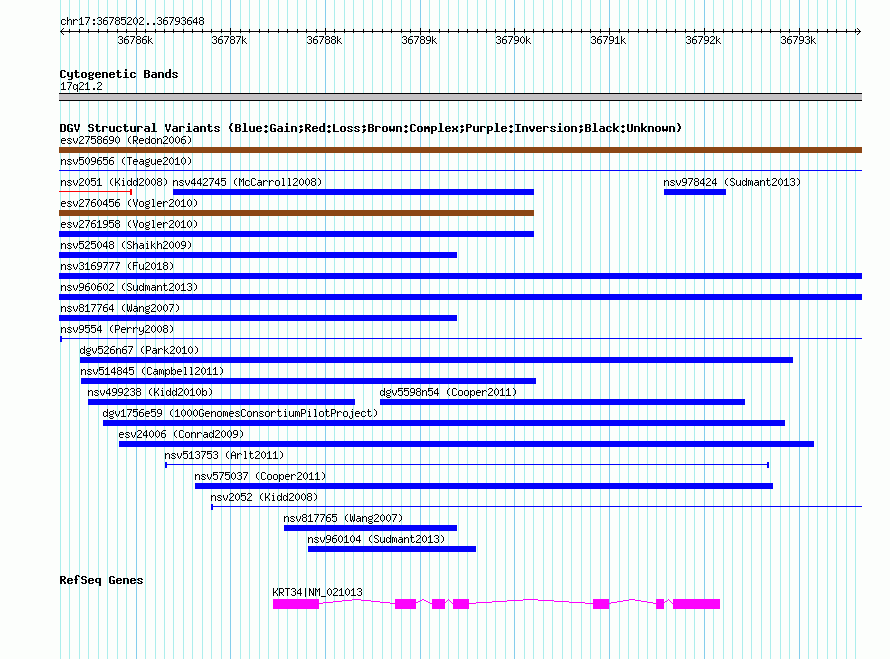The width and height of the screenshot is (890, 659).
Task: Click the 36787k ruler tick label
Action: click(229, 40)
